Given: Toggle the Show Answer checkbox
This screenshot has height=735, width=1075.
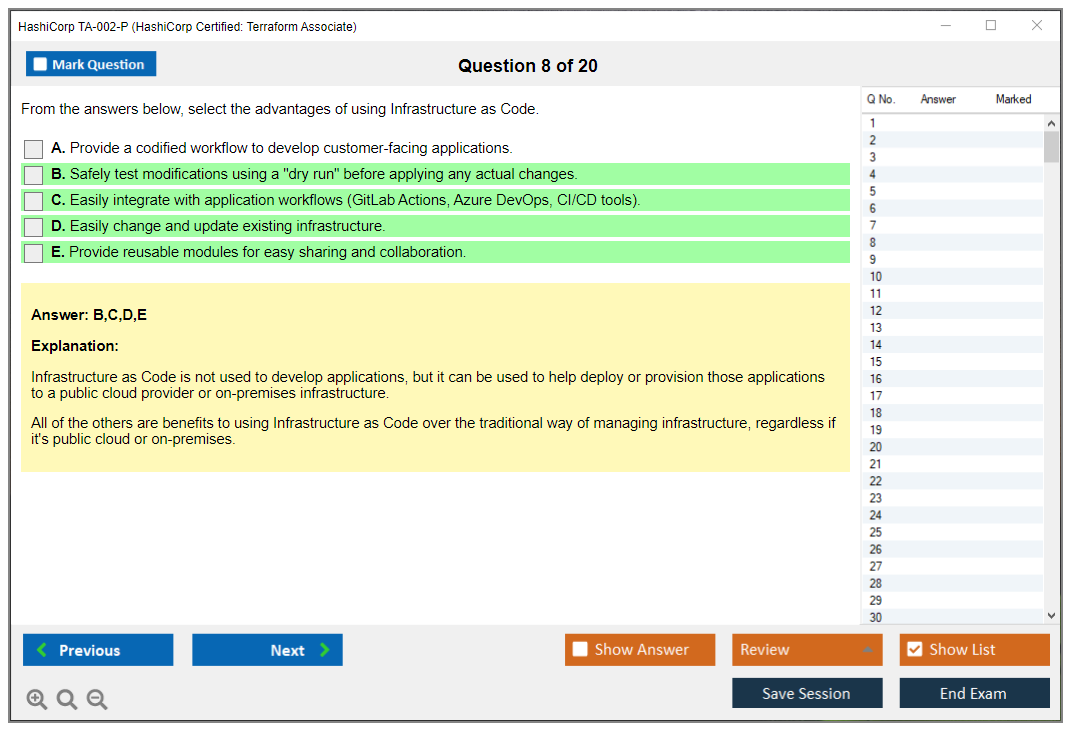Looking at the screenshot, I should (581, 650).
